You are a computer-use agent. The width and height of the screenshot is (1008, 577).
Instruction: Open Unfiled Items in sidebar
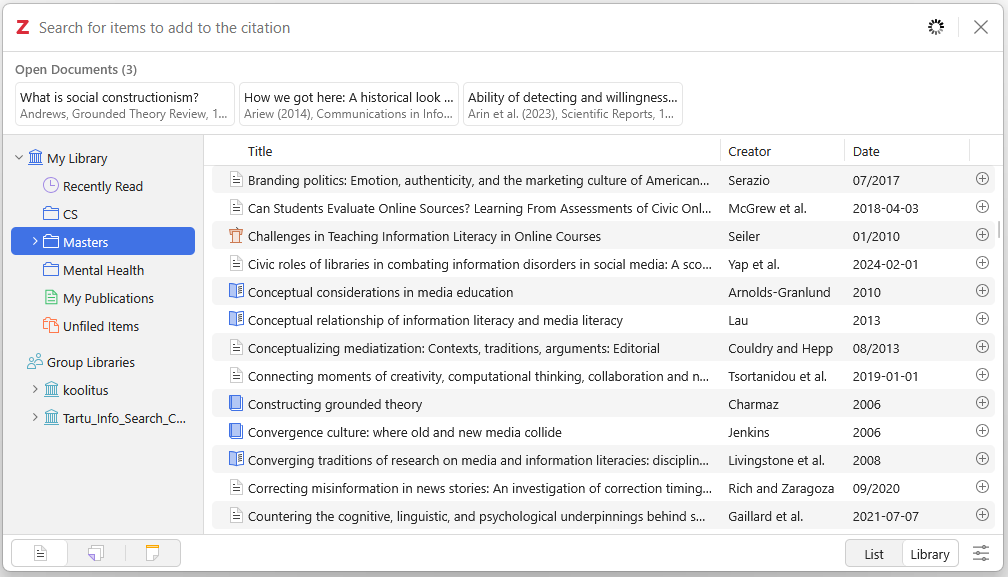click(x=103, y=326)
